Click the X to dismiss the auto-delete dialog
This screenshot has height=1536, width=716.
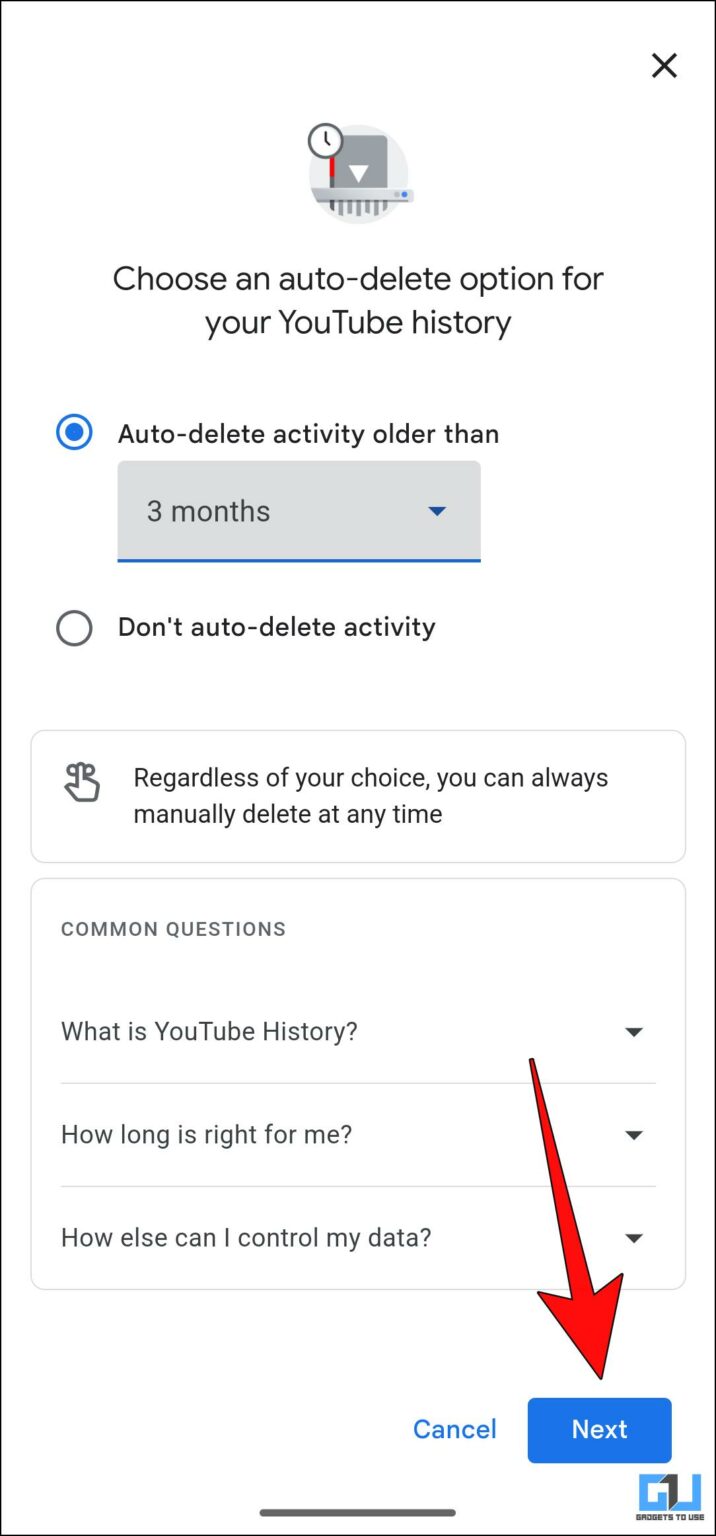click(664, 65)
